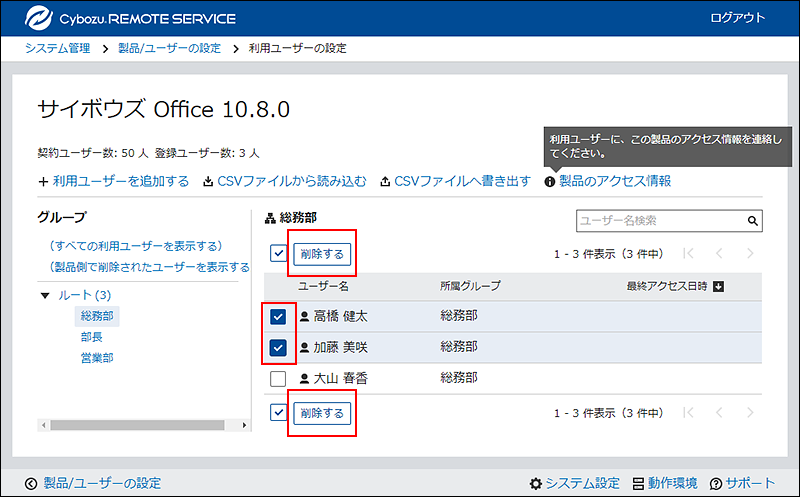
Task: Click the back arrow icon in footer
Action: [x=31, y=483]
